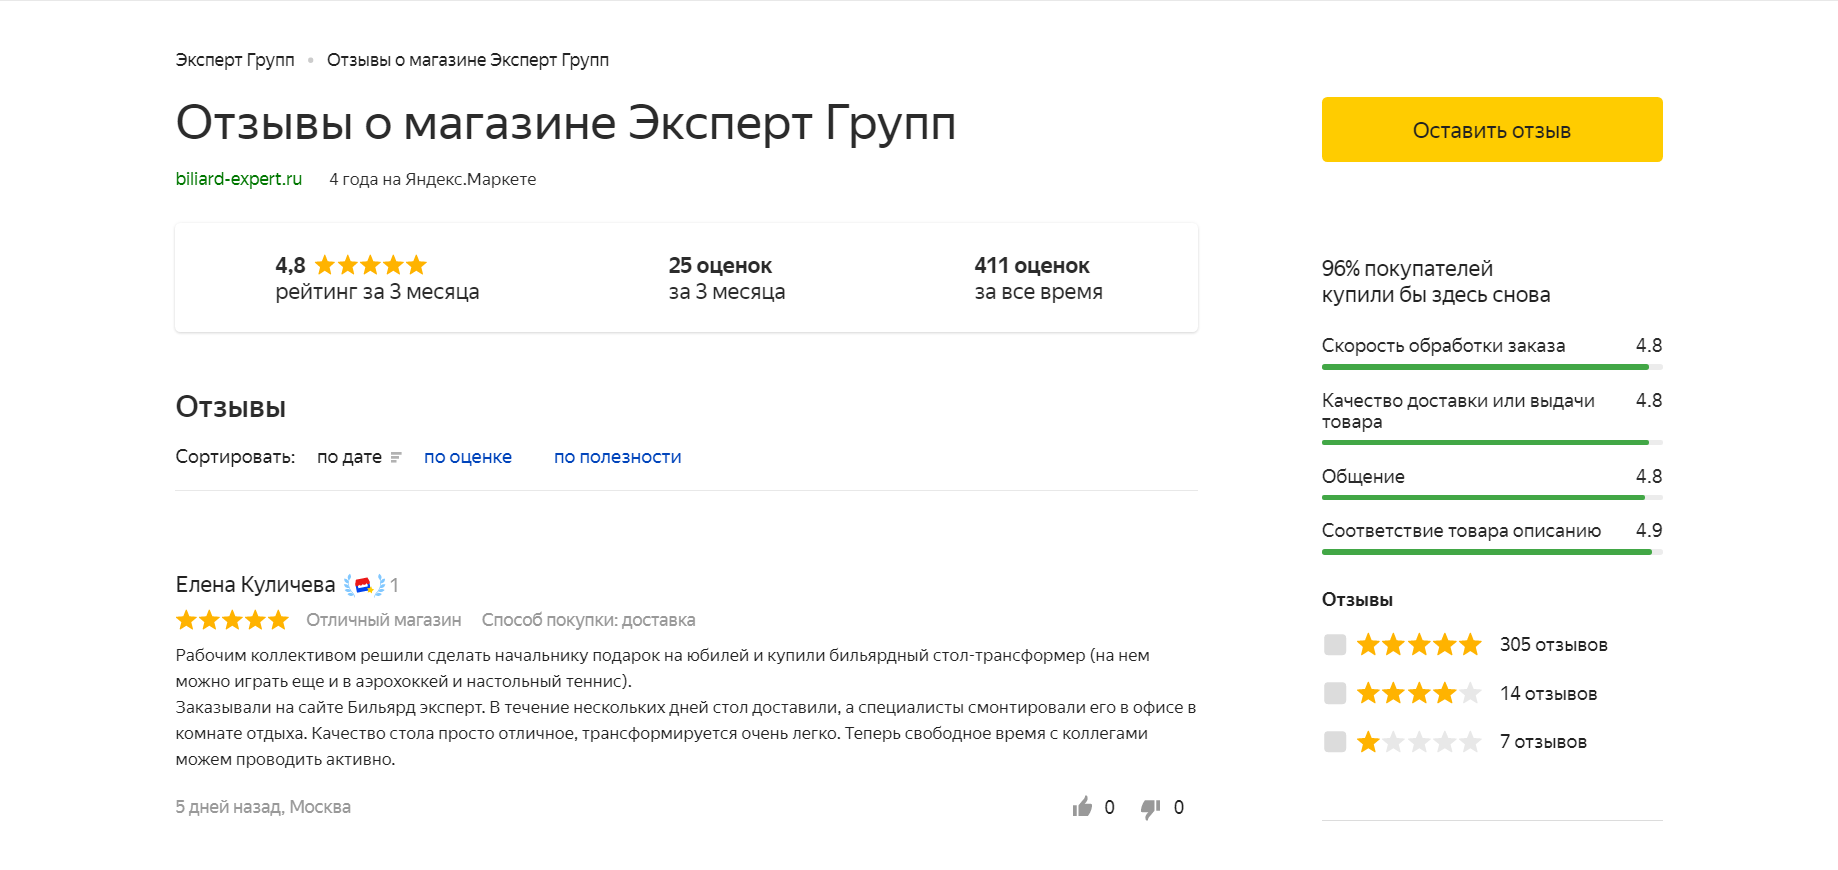The image size is (1838, 870).
Task: Open the biliard-expert.ru link
Action: 239,179
